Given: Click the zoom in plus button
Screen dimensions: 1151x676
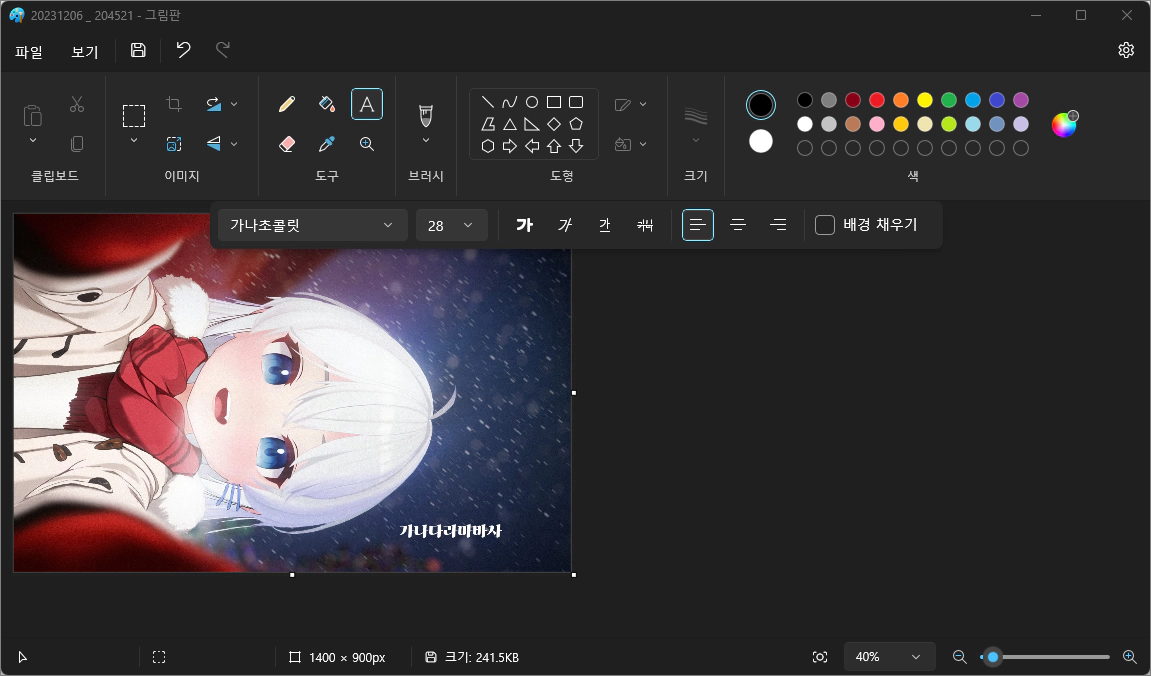Looking at the screenshot, I should click(x=1130, y=657).
